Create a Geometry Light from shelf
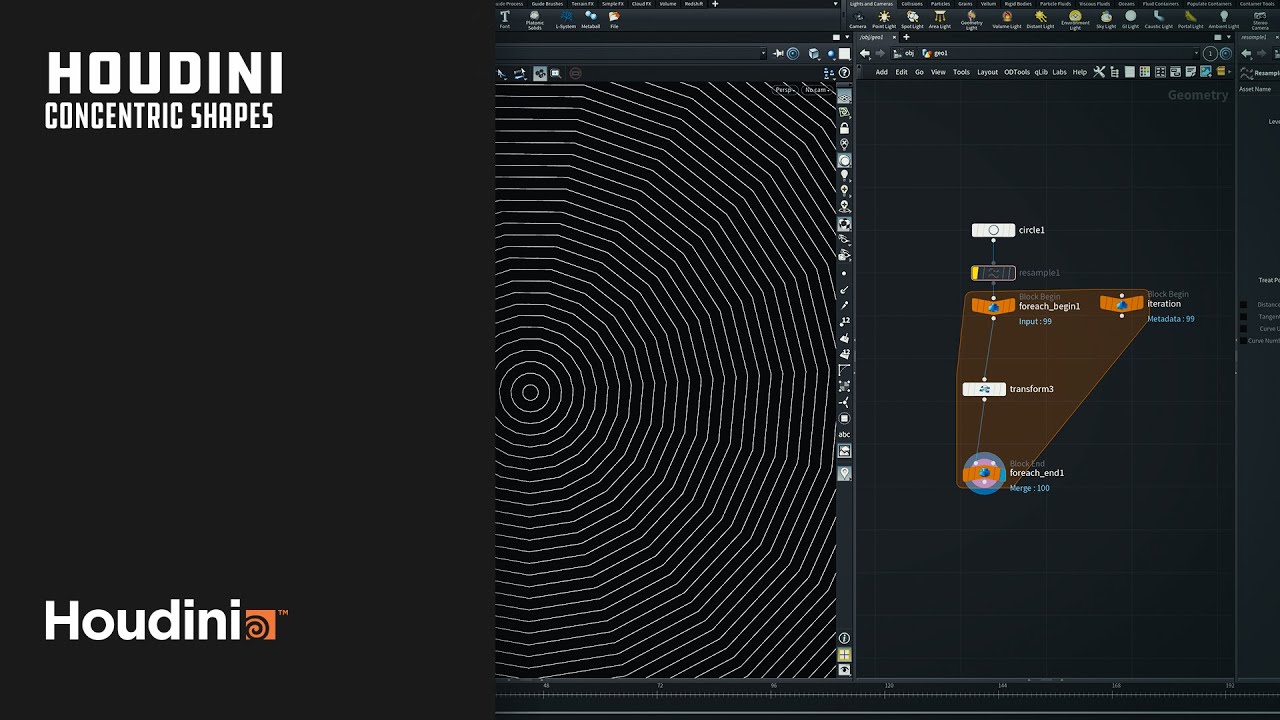This screenshot has width=1280, height=720. tap(971, 20)
